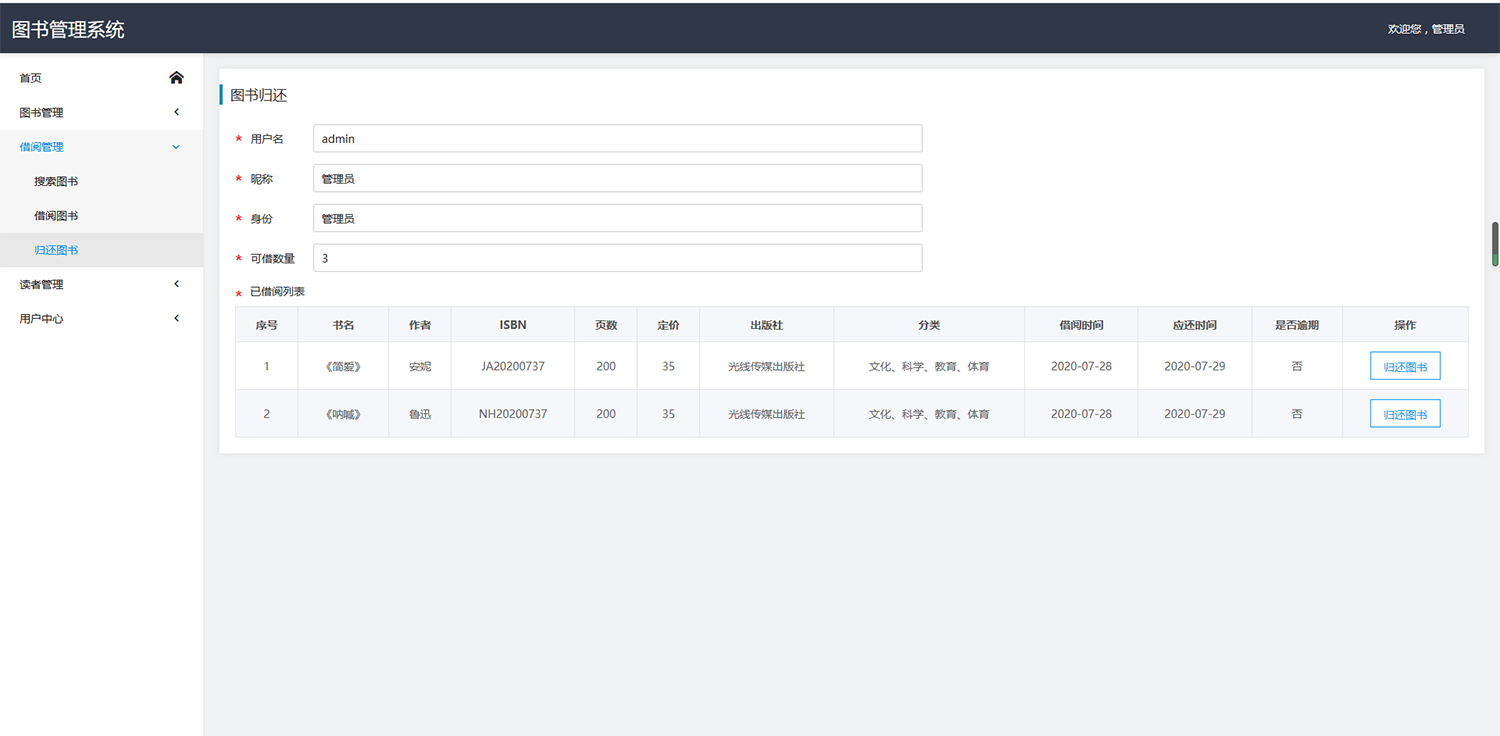Viewport: 1500px width, 736px height.
Task: Focus the 可借数量 field showing 3
Action: 617,258
